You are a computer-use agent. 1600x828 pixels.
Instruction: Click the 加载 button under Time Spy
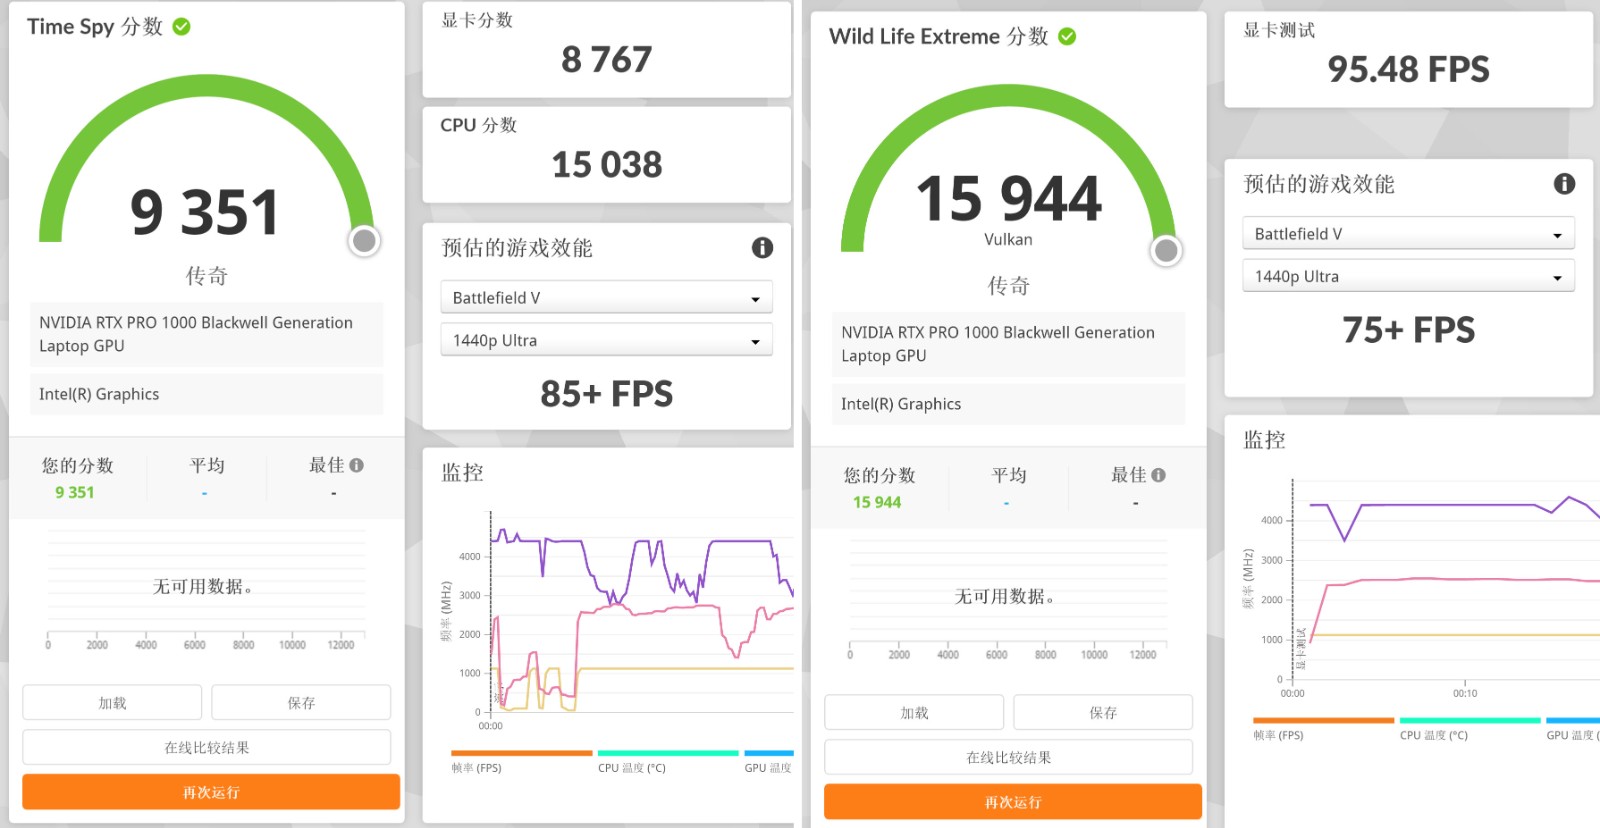112,703
